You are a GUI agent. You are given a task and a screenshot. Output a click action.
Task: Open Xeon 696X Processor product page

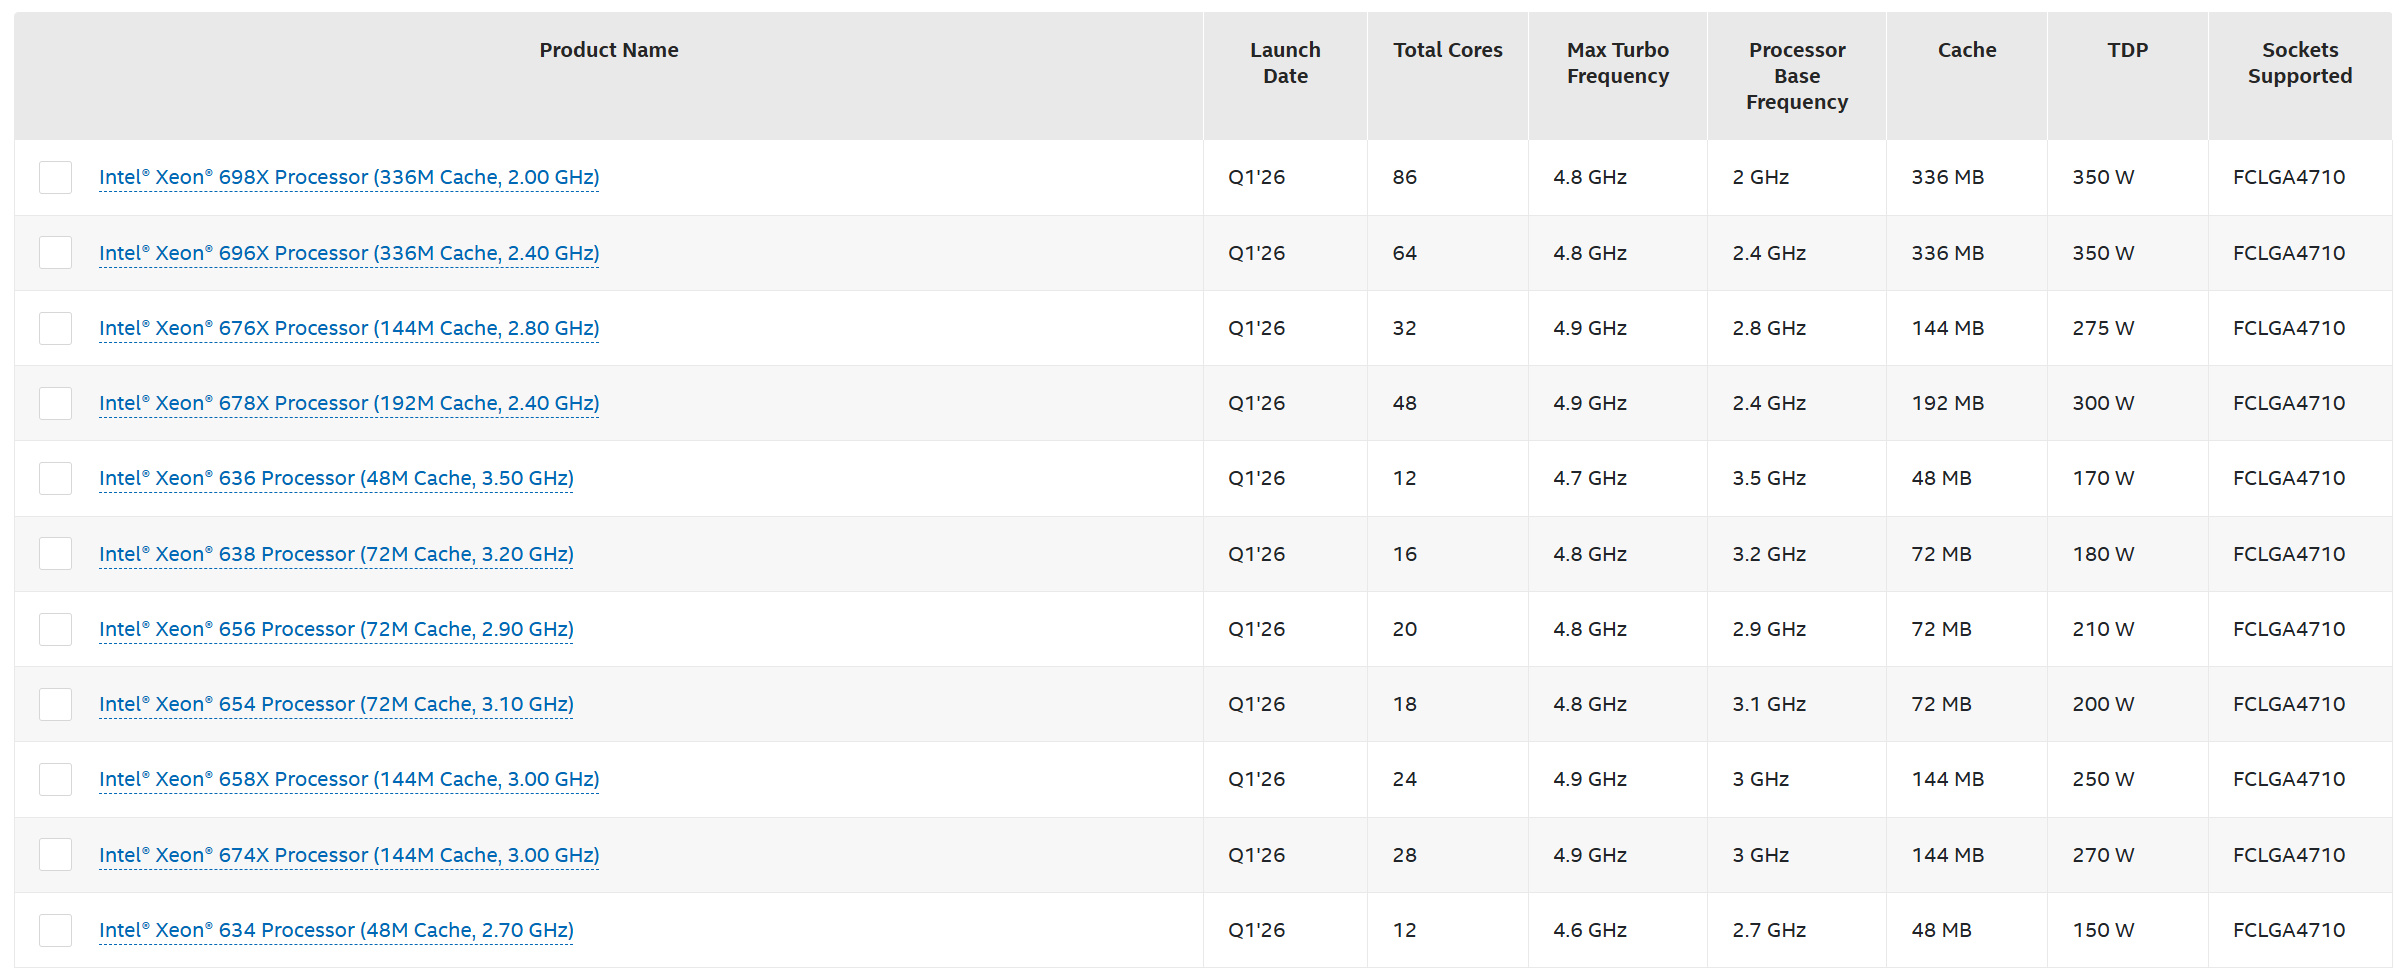[x=349, y=253]
